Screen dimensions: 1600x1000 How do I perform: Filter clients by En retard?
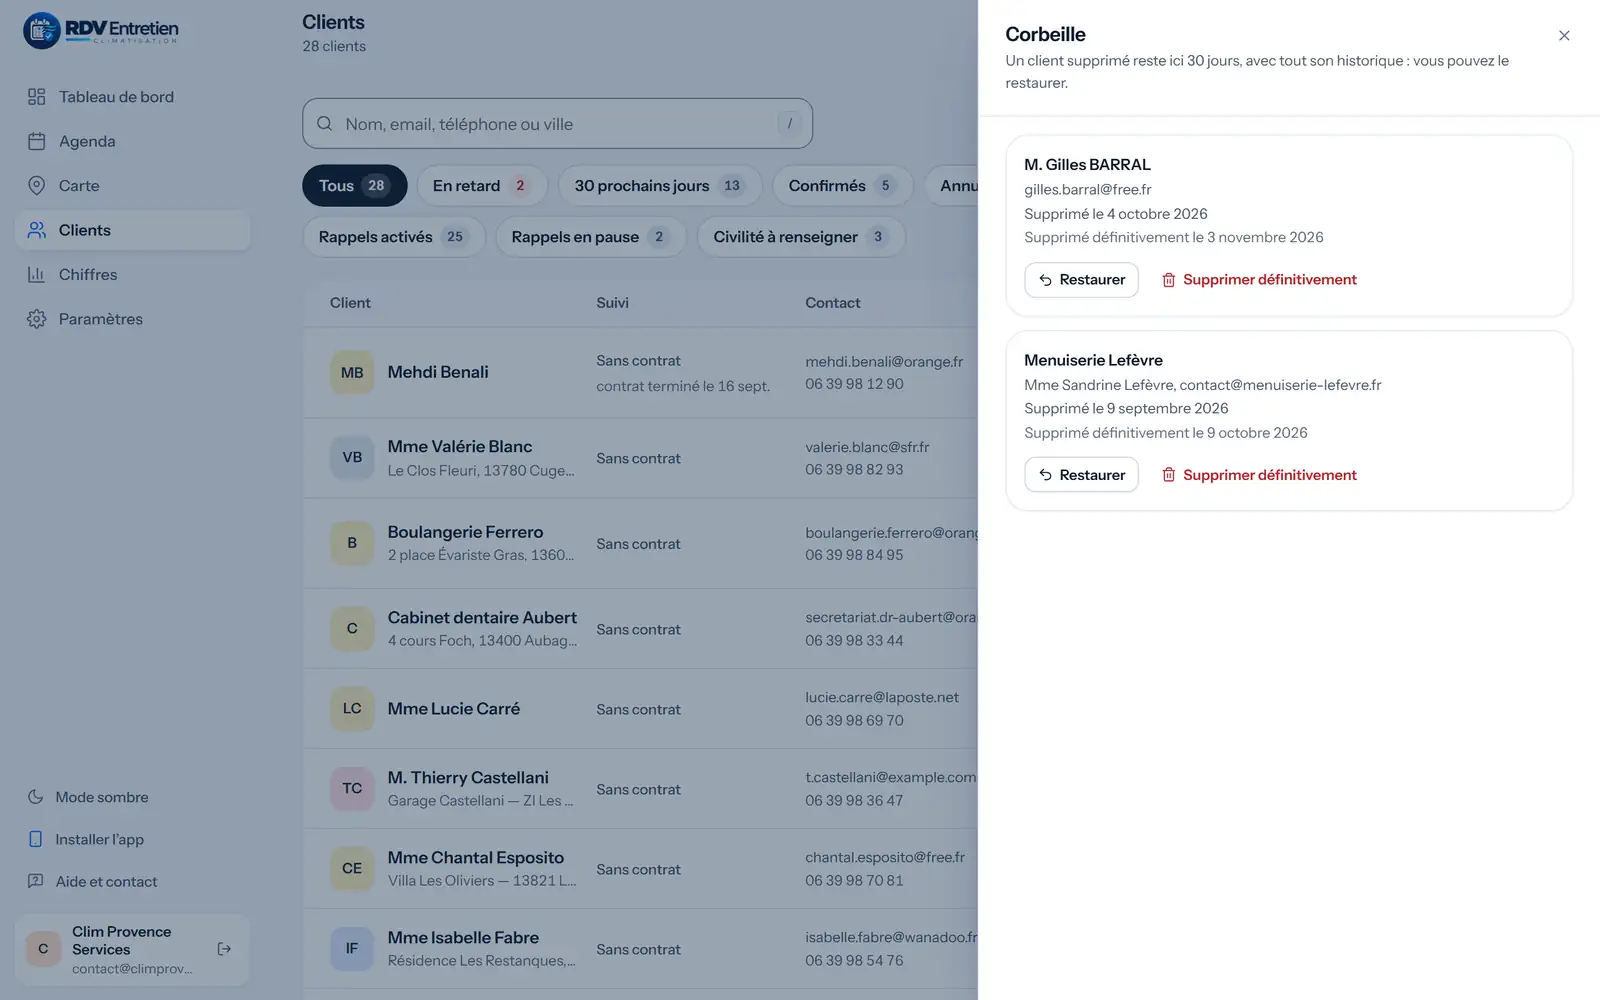pos(482,186)
